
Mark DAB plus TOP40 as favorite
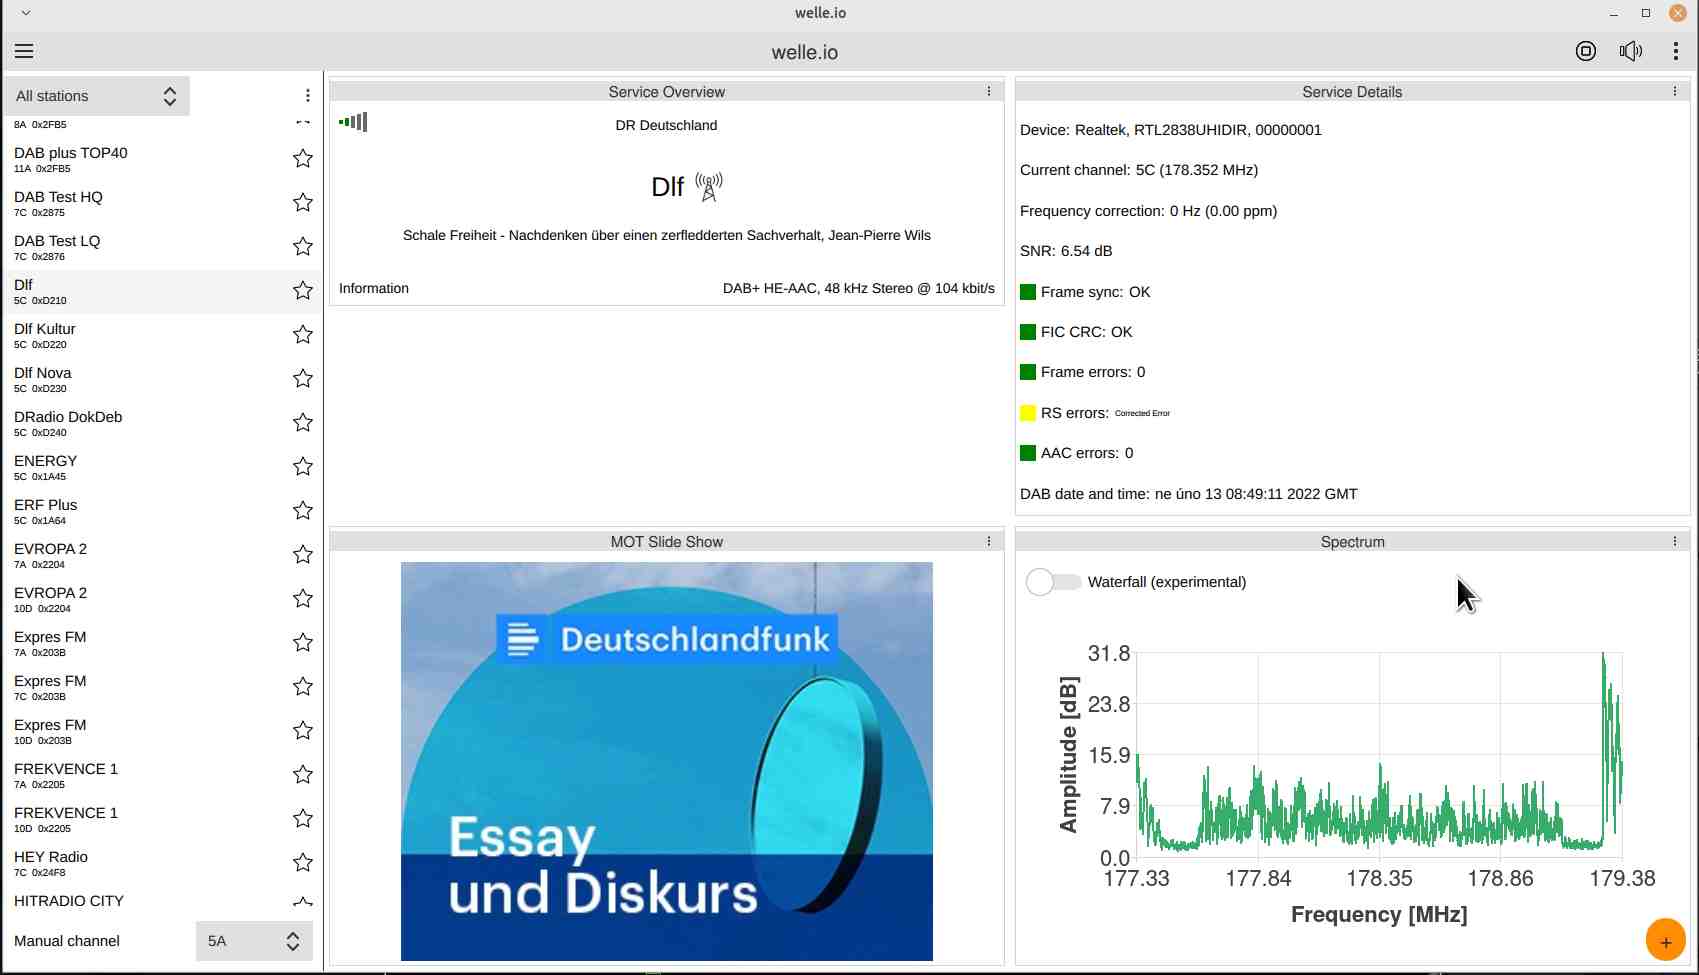[x=302, y=158]
